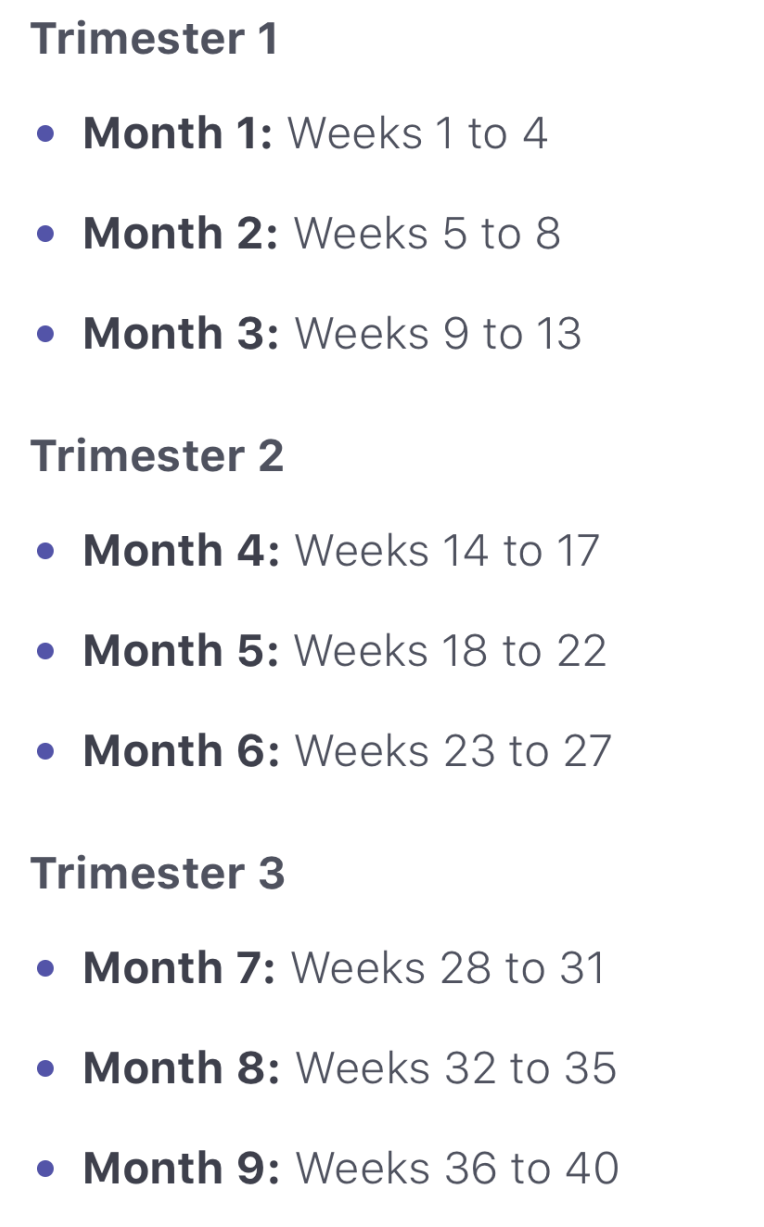Click the bullet point beside Month 5
This screenshot has width=764, height=1227.
(45, 651)
